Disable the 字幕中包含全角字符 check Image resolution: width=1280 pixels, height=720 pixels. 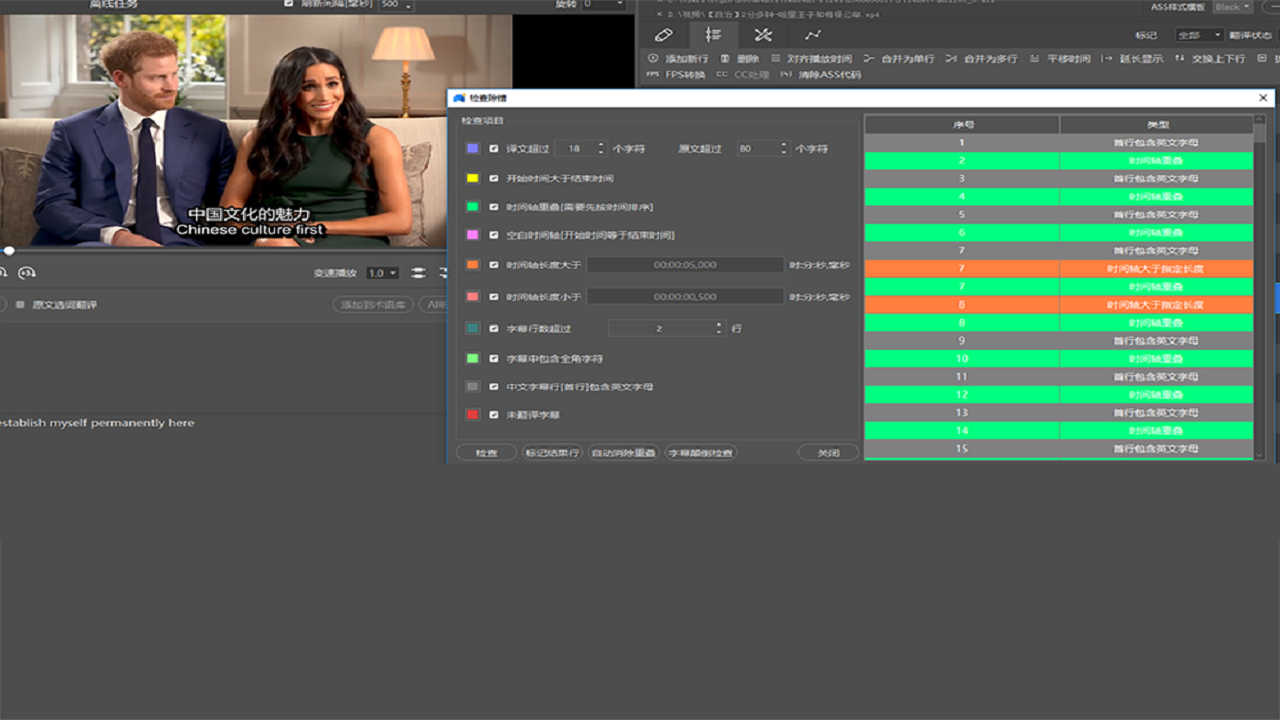tap(494, 358)
